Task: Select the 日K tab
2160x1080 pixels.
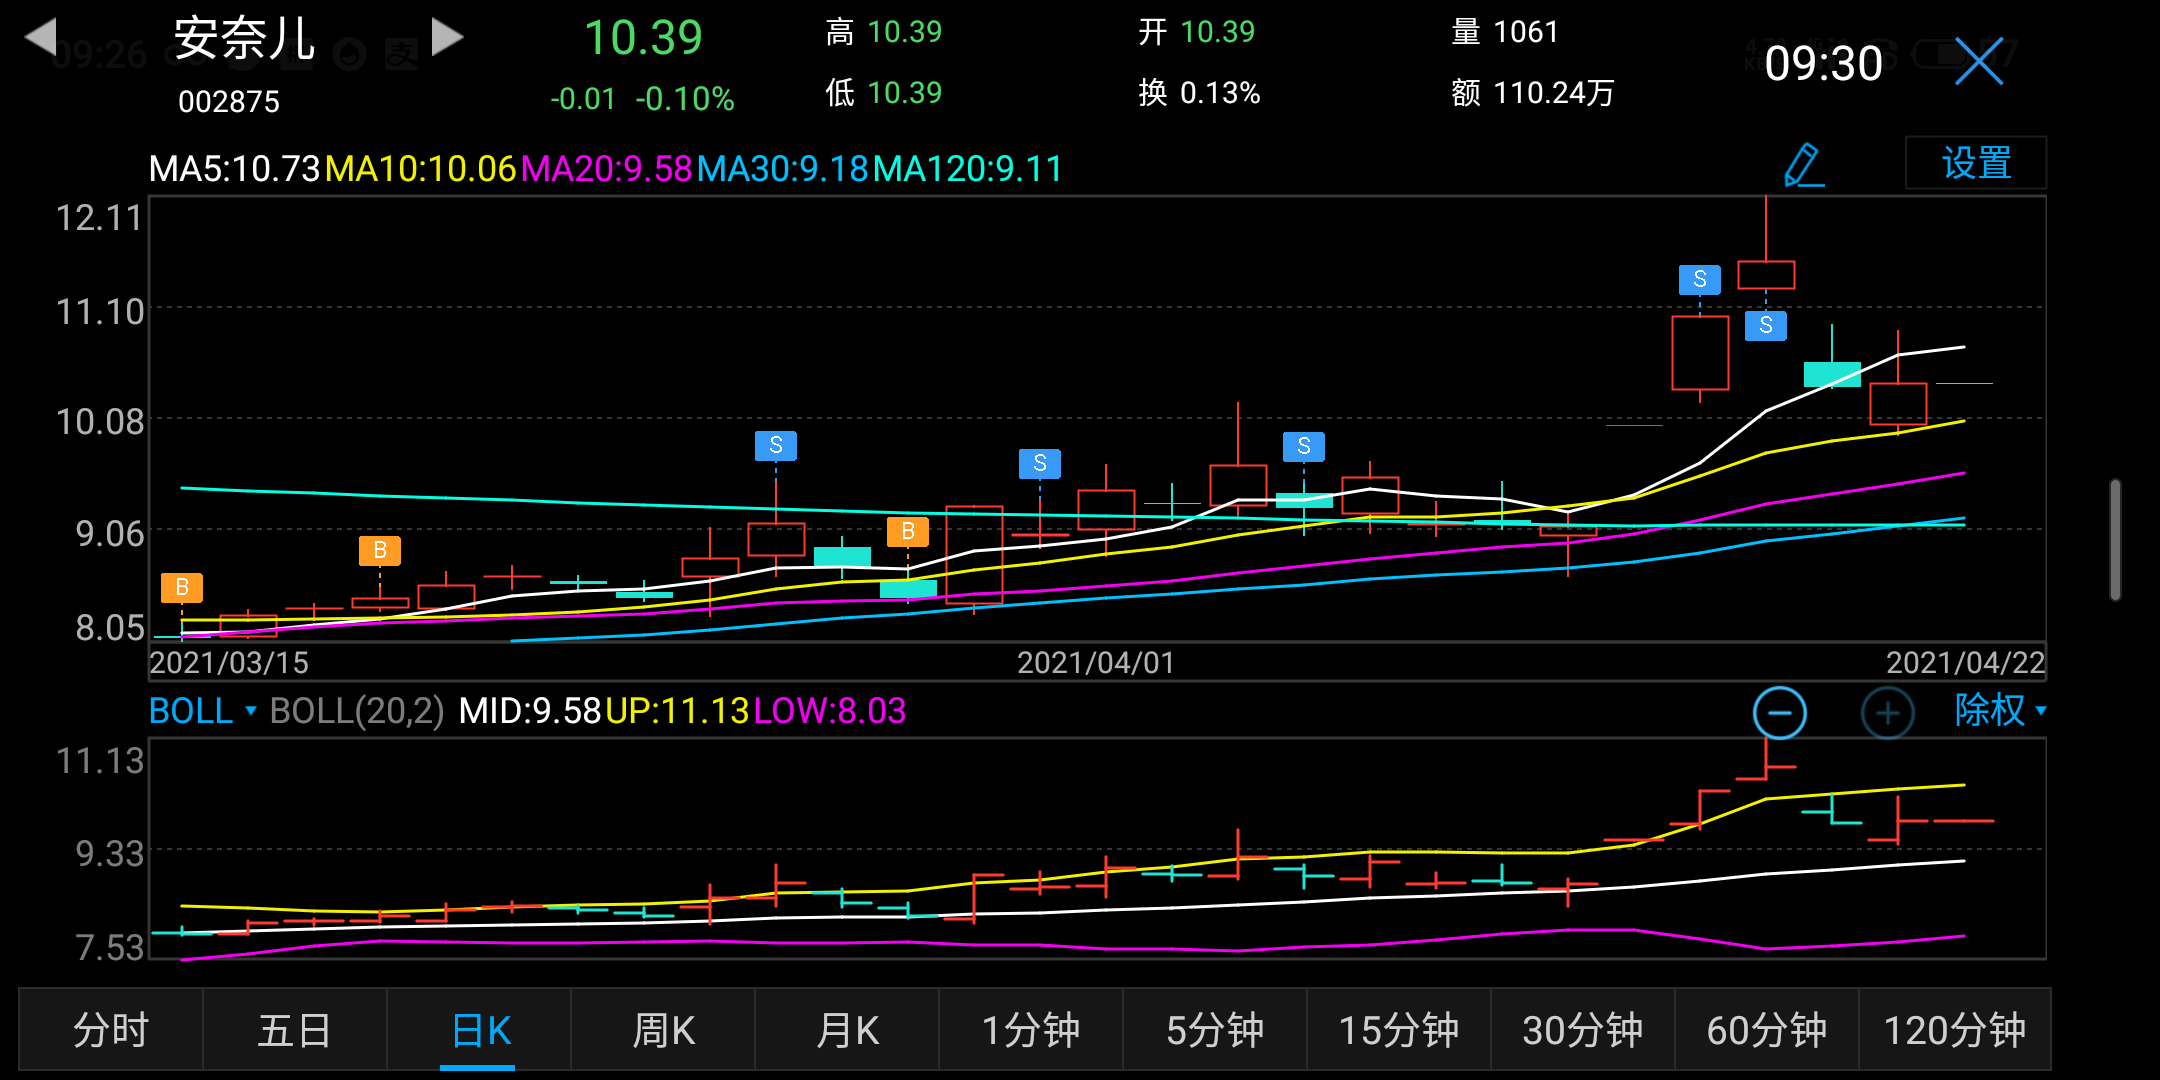Action: pyautogui.click(x=479, y=1030)
